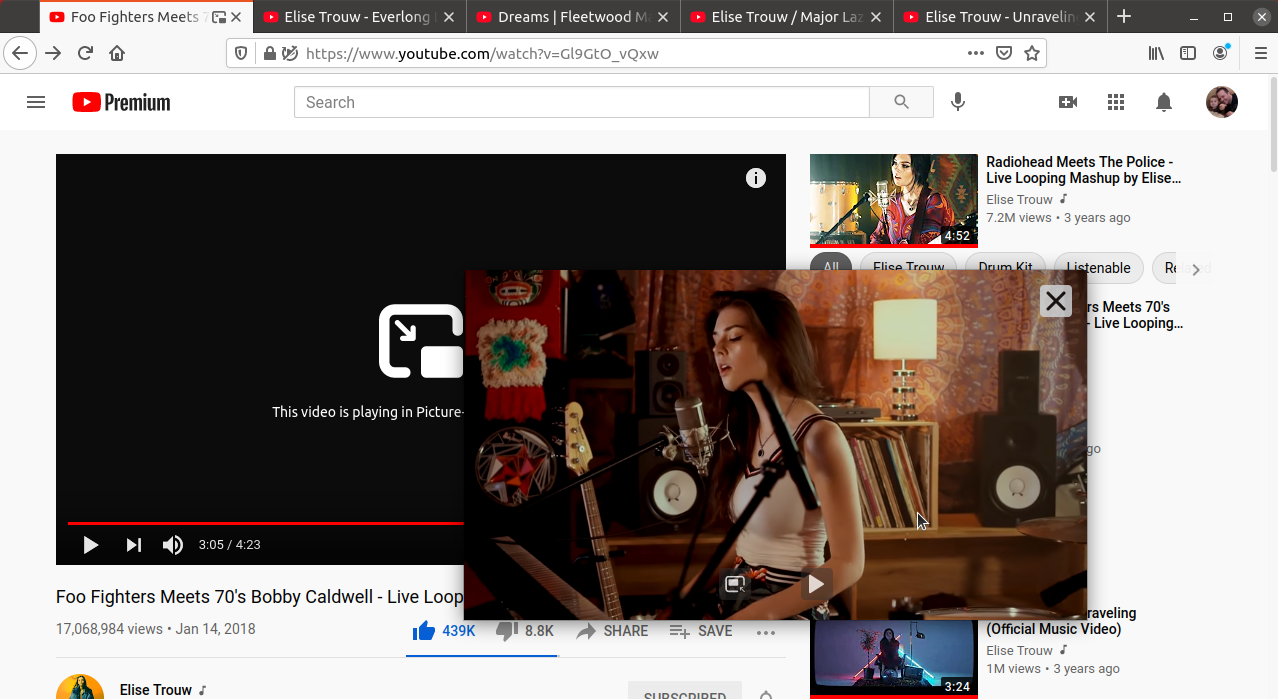
Task: Expand more filter chips with the right chevron
Action: (x=1197, y=268)
